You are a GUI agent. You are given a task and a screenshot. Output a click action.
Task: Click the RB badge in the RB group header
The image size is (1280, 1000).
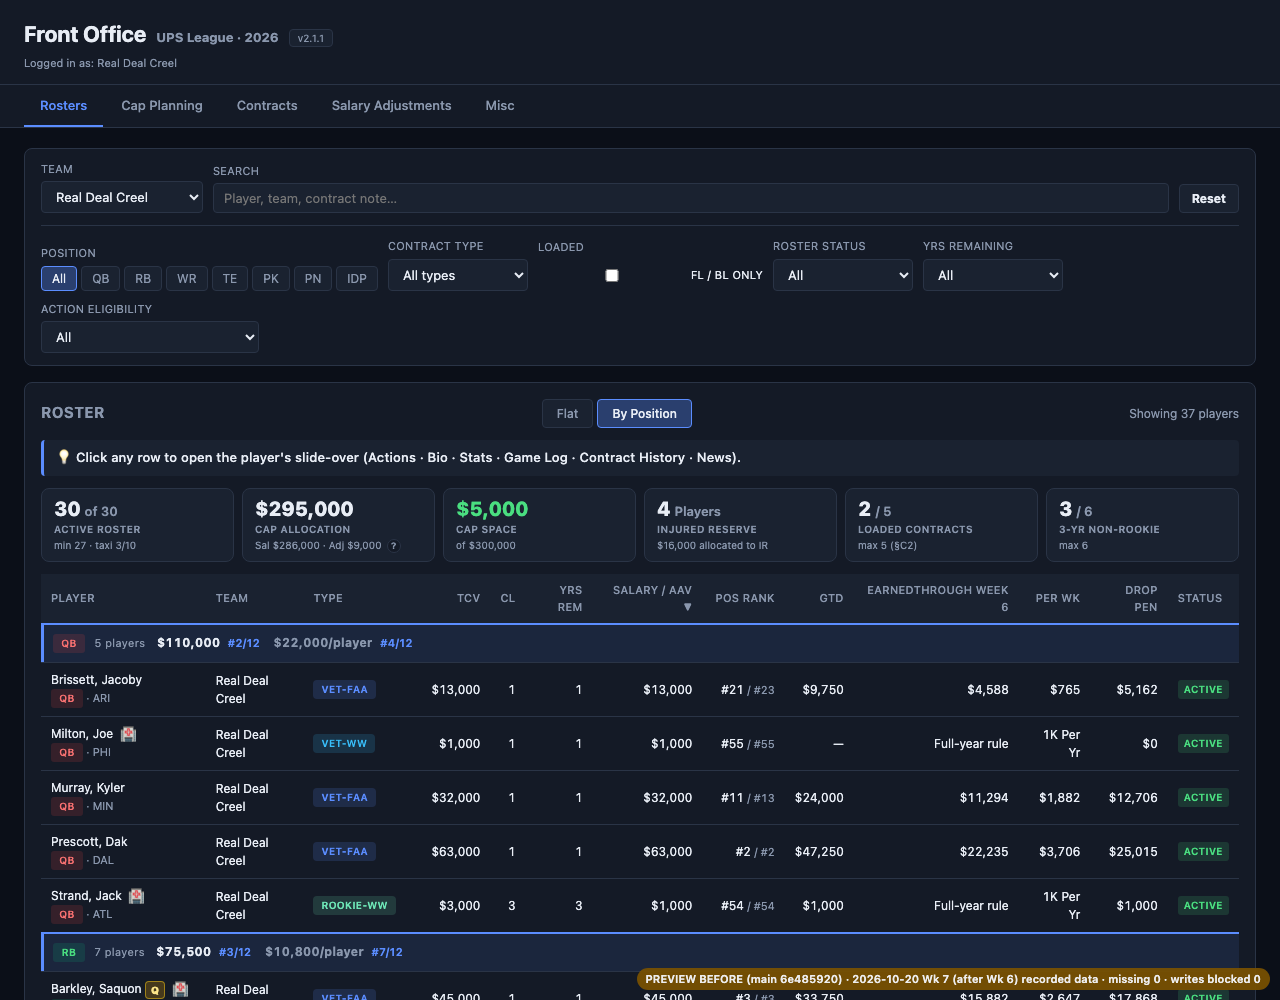tap(69, 952)
